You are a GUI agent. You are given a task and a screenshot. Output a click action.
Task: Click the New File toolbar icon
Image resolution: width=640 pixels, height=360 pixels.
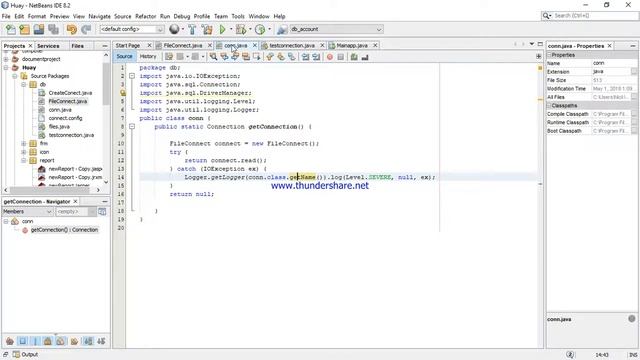pos(11,29)
